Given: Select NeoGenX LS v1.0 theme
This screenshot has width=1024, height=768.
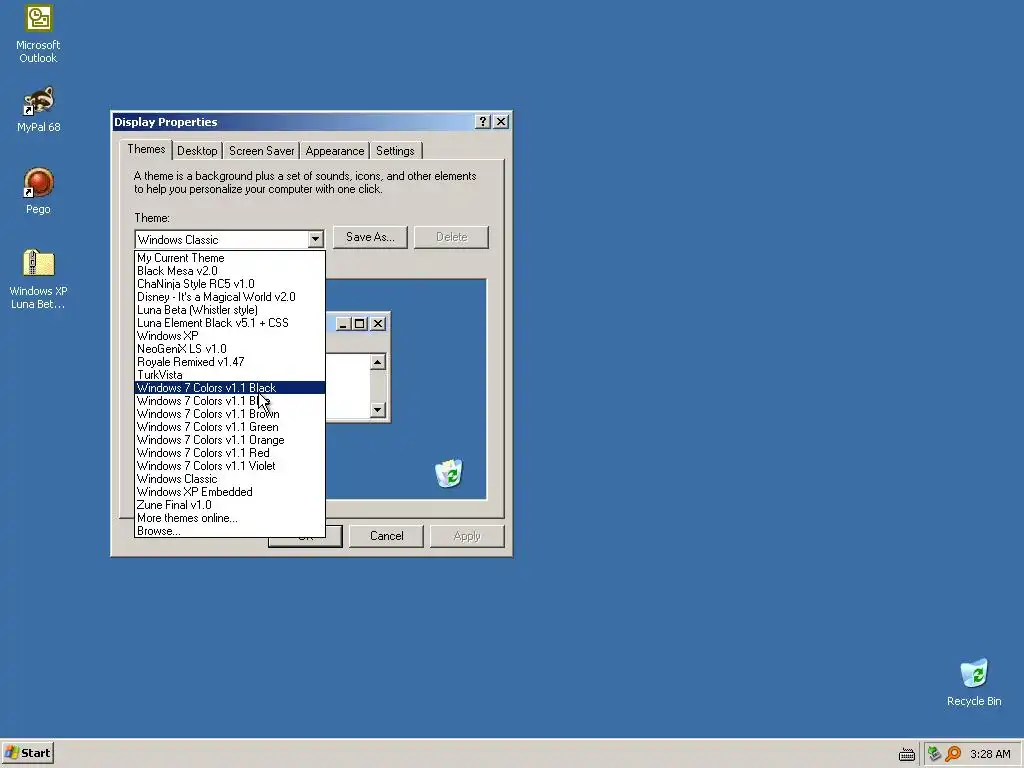Looking at the screenshot, I should click(x=230, y=349).
